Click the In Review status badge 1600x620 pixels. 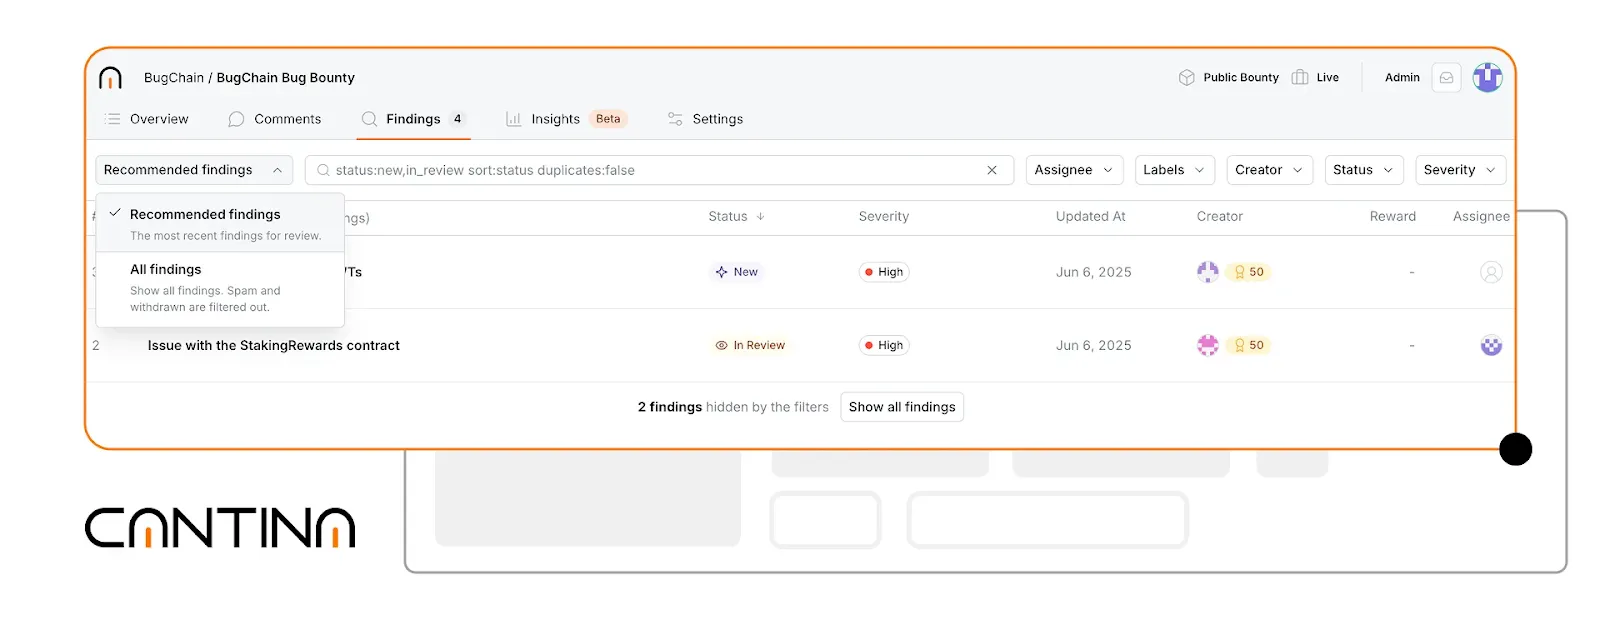coord(750,346)
